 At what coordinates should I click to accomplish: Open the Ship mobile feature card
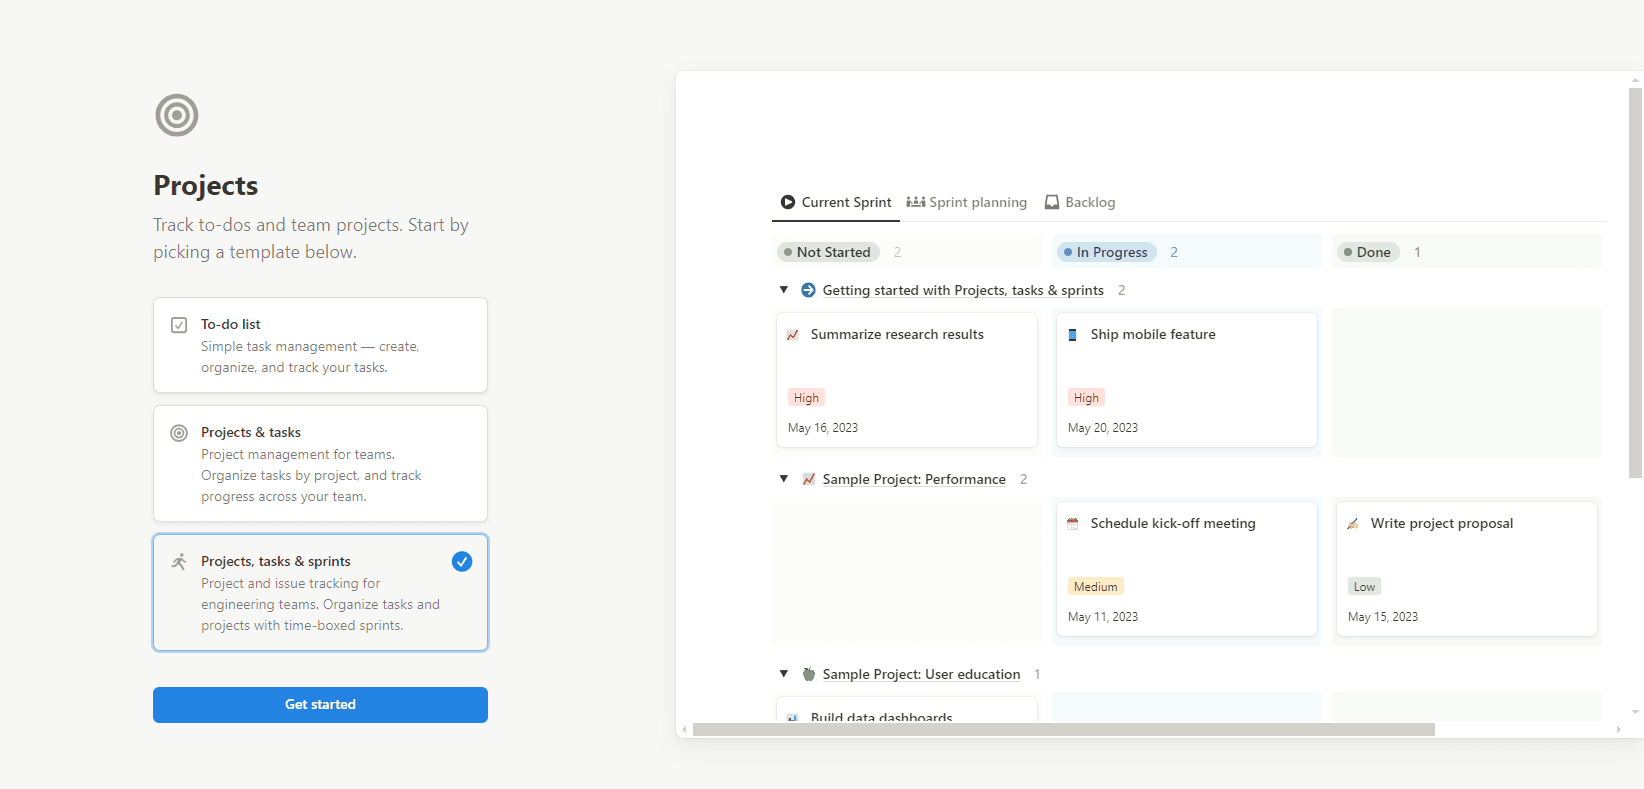pos(1187,380)
